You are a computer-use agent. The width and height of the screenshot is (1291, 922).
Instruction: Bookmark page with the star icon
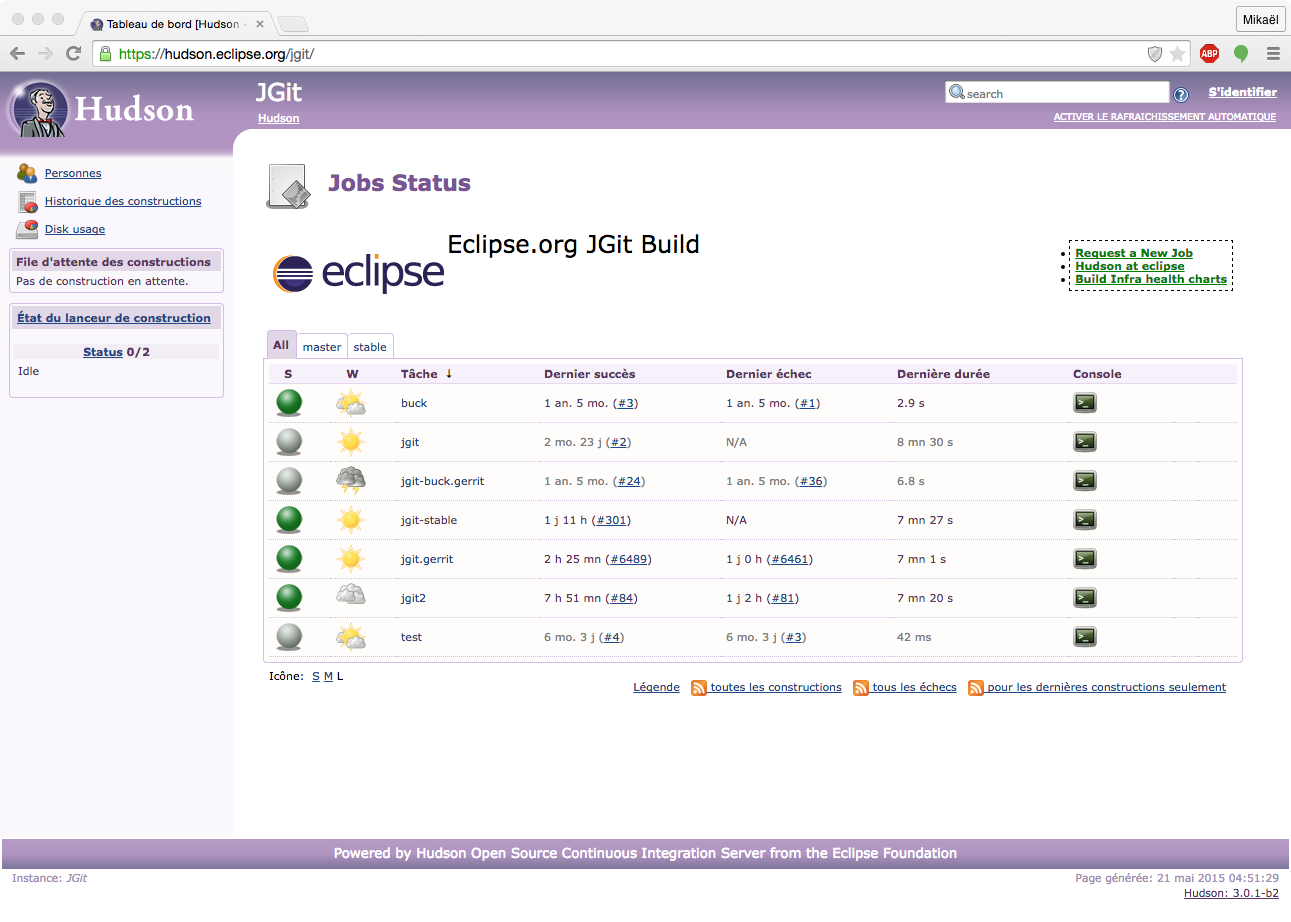[1178, 53]
